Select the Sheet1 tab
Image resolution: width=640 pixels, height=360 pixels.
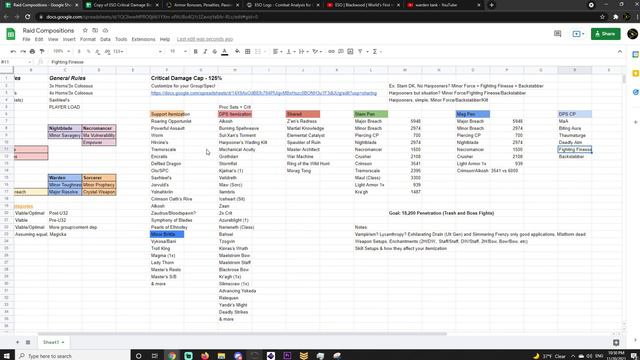tap(53, 342)
